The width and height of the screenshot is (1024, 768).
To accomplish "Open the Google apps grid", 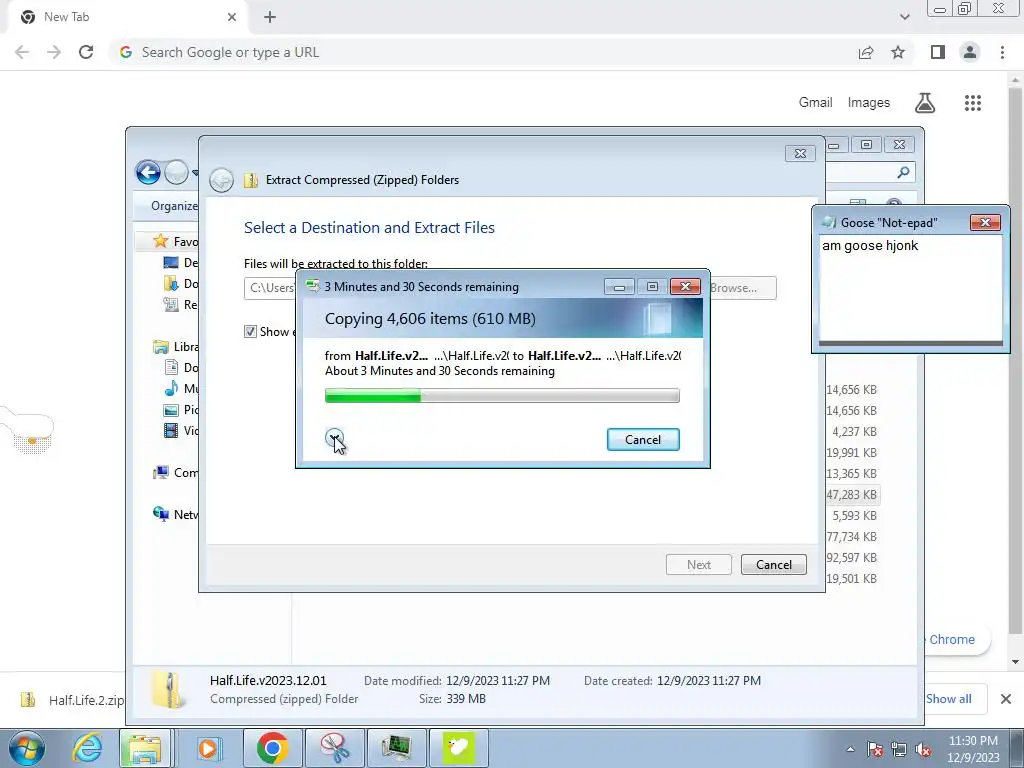I will coord(972,103).
